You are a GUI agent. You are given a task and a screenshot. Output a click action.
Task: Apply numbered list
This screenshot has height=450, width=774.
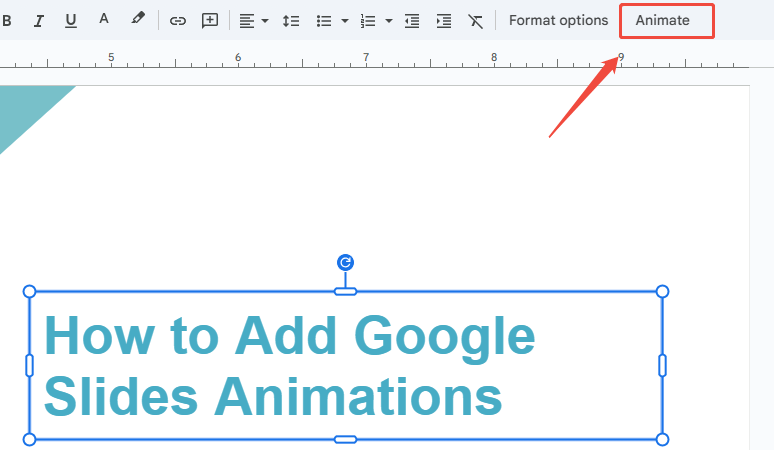(x=368, y=21)
